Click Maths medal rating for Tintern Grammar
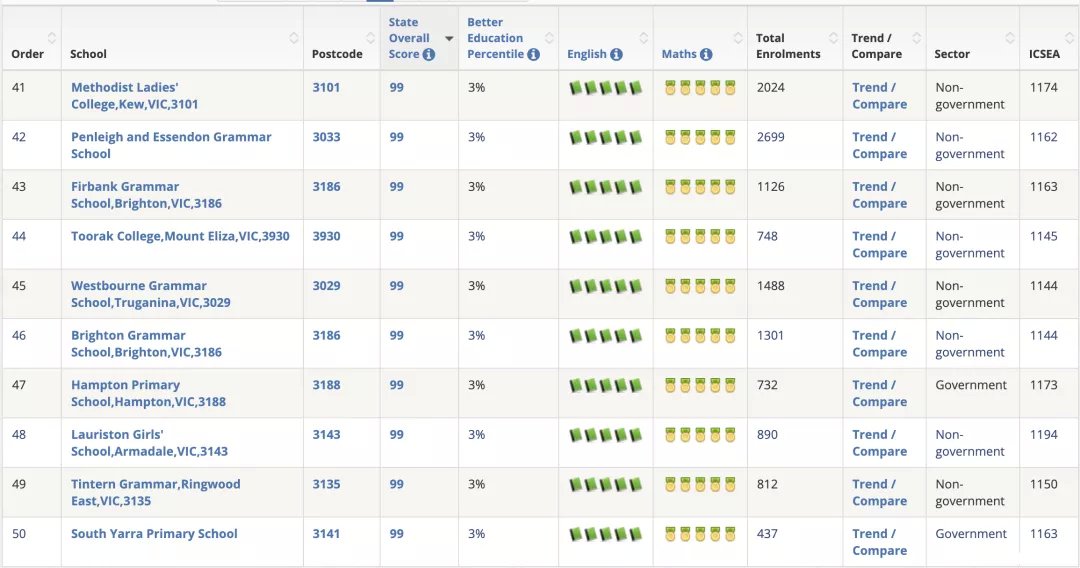This screenshot has width=1080, height=568. 700,485
